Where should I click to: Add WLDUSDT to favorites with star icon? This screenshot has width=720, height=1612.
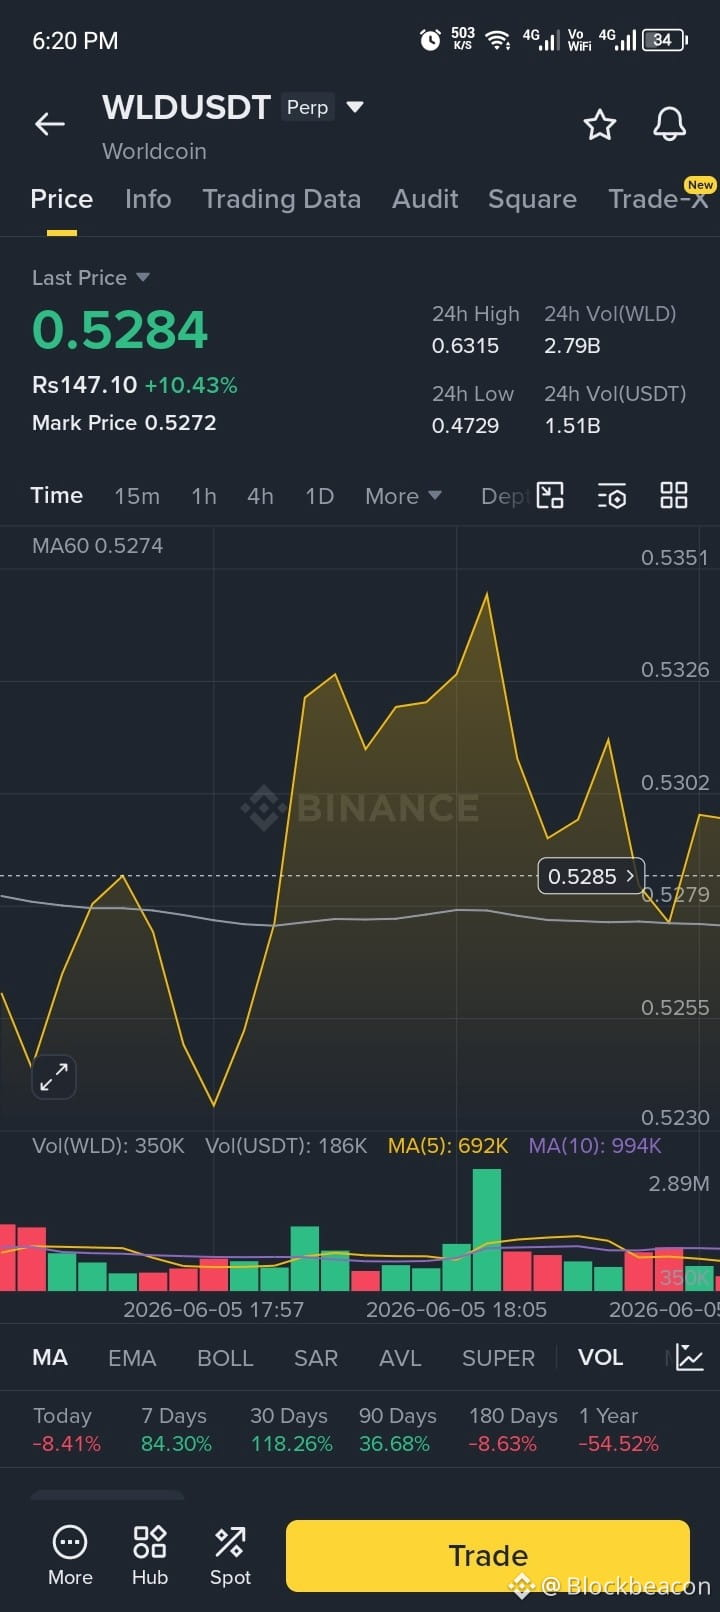600,125
